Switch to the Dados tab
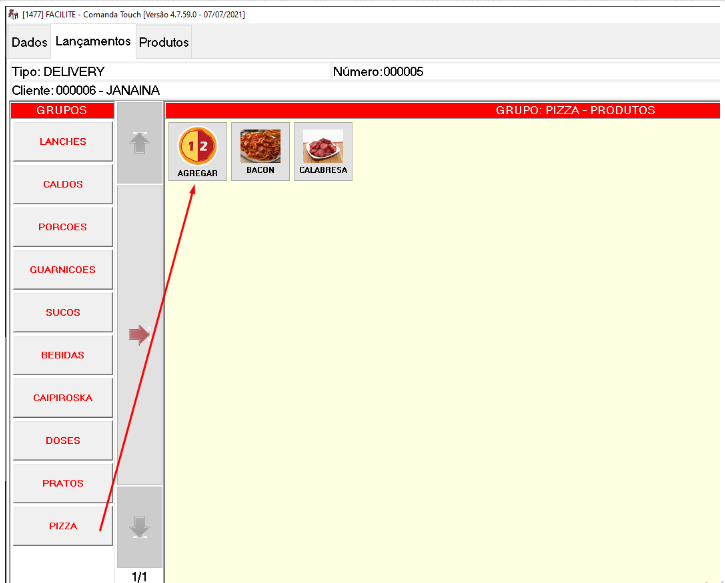The image size is (725, 583). click(30, 42)
